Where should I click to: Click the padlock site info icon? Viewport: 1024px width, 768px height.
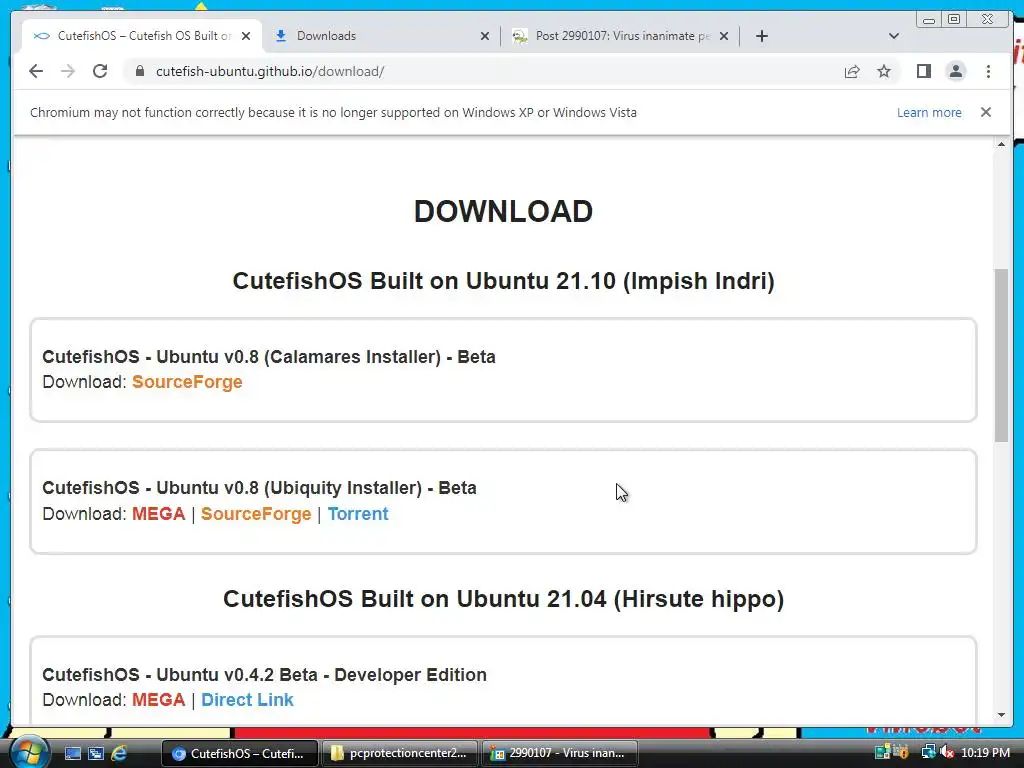tap(139, 71)
